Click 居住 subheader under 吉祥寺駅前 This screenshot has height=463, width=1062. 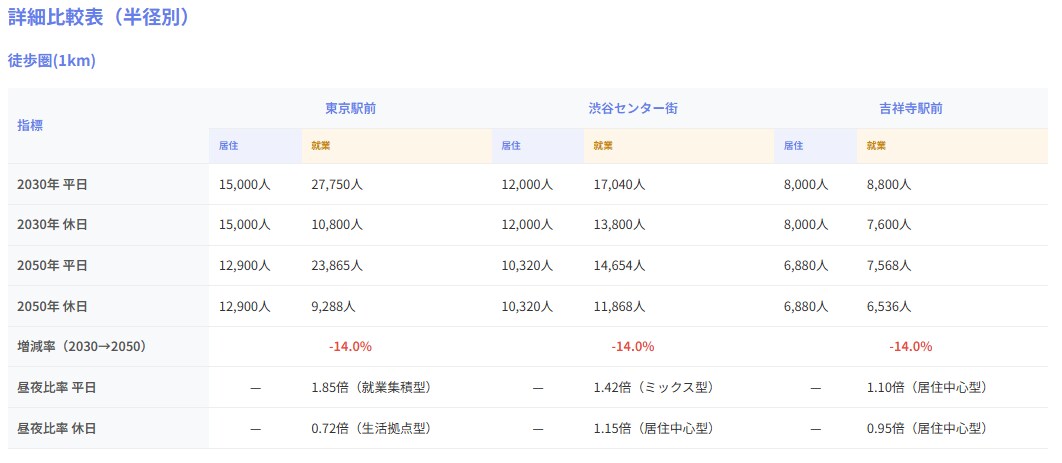point(793,146)
